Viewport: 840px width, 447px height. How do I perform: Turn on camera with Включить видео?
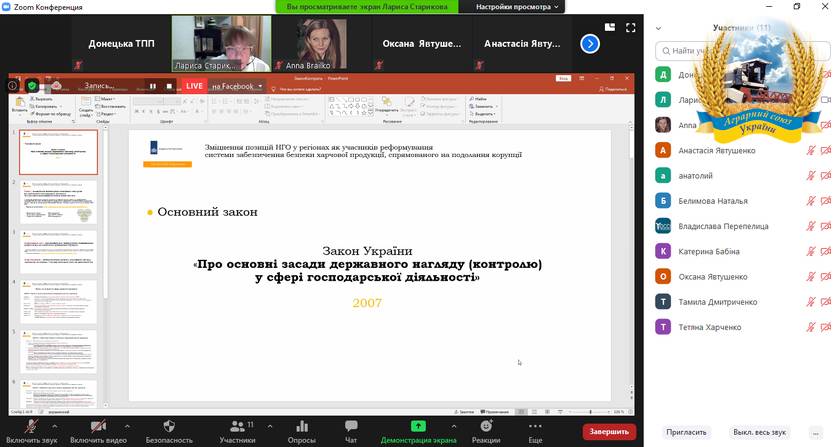98,431
